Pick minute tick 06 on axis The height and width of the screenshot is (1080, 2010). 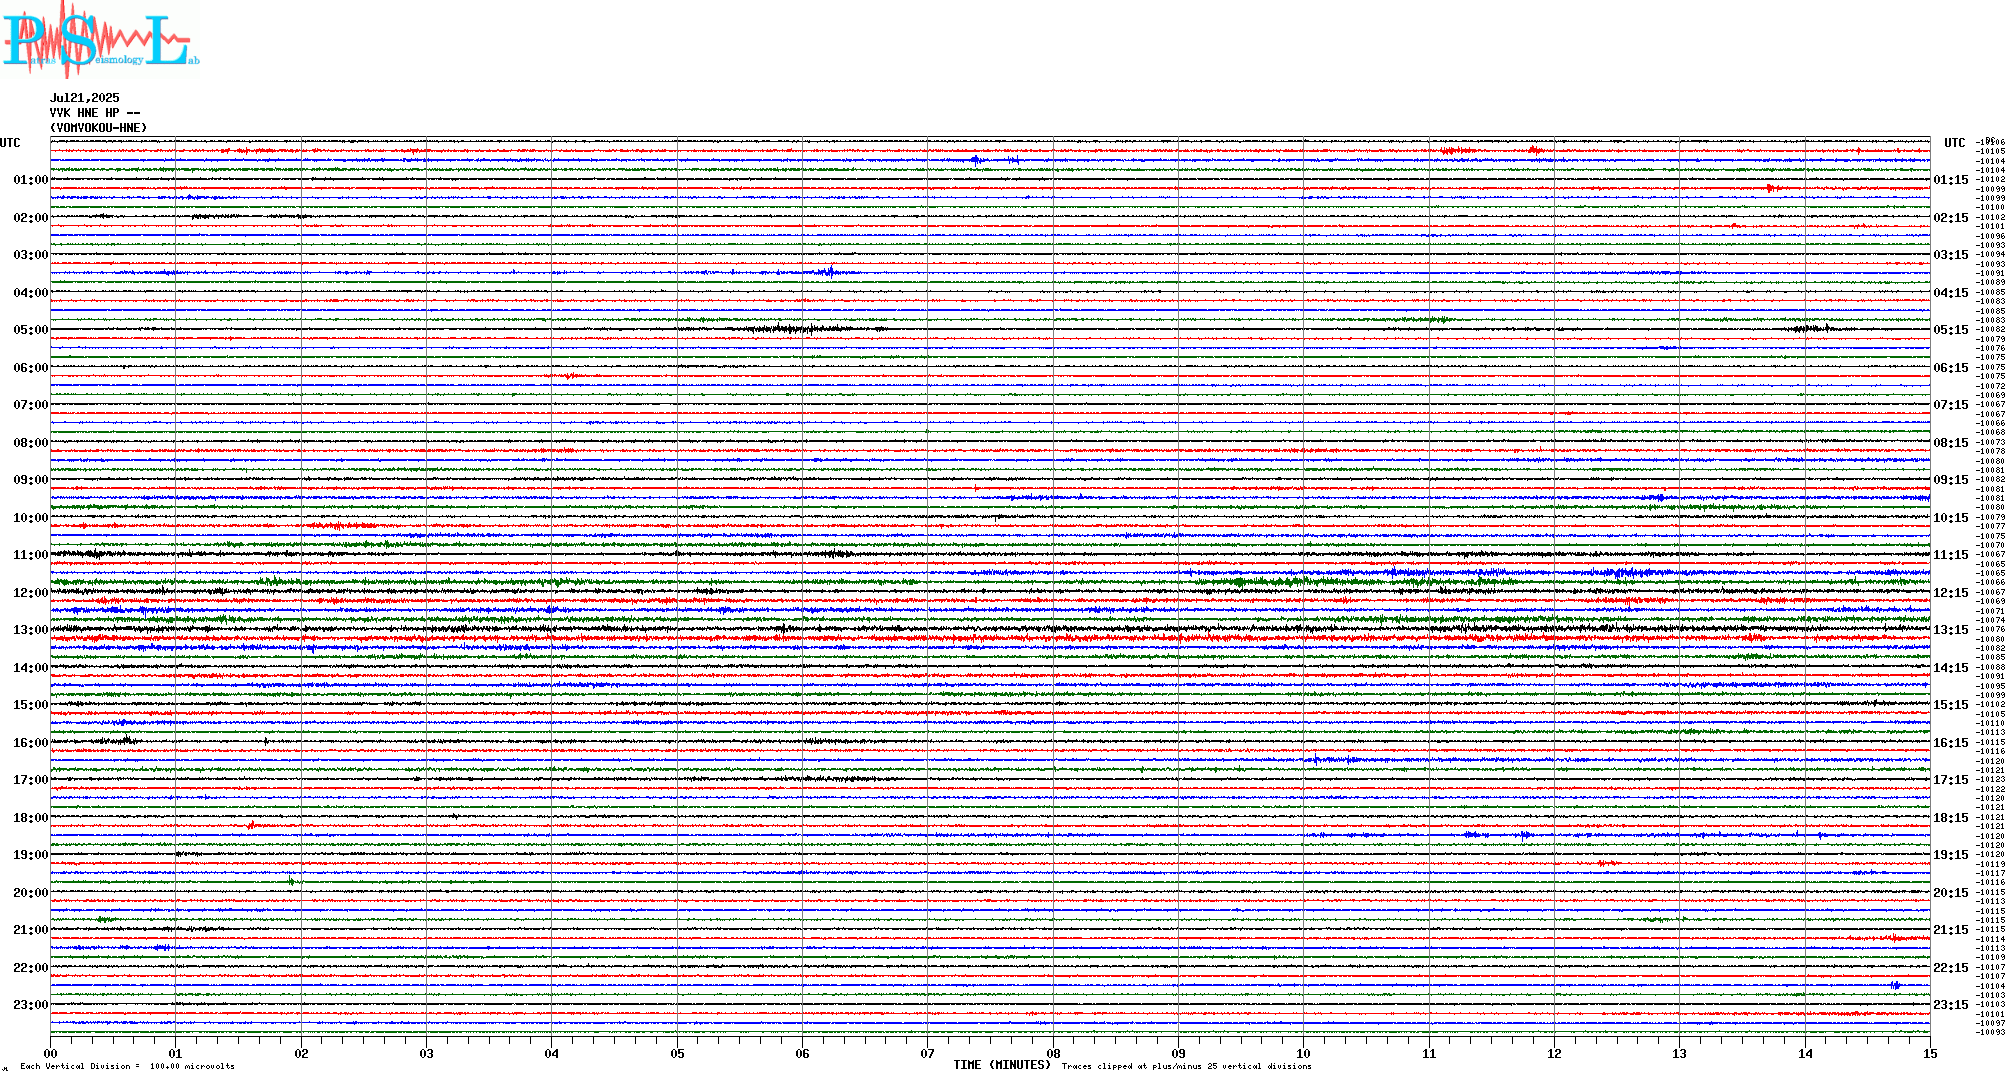[803, 1053]
